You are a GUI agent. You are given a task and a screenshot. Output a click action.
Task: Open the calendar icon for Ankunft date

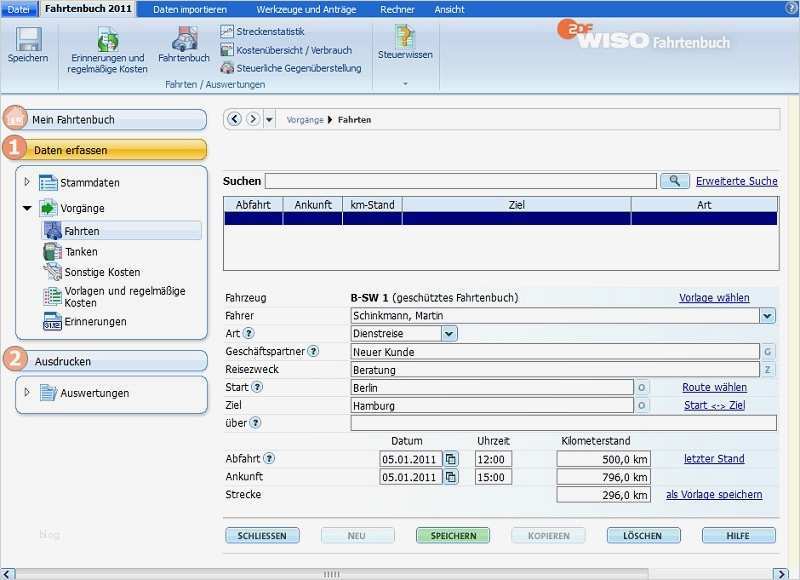point(451,477)
